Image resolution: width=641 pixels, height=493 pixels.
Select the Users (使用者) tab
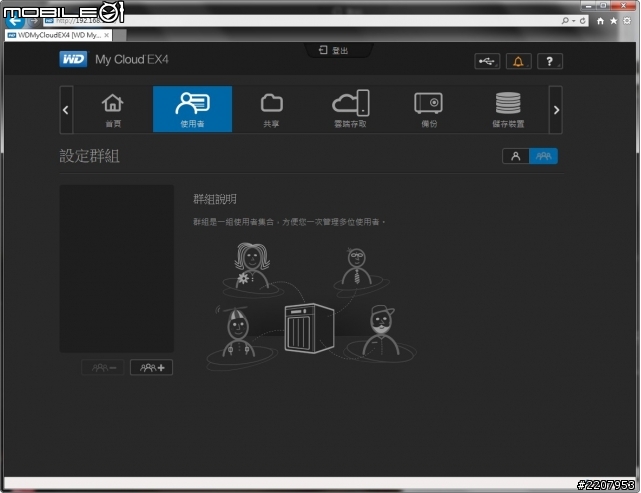[x=193, y=109]
